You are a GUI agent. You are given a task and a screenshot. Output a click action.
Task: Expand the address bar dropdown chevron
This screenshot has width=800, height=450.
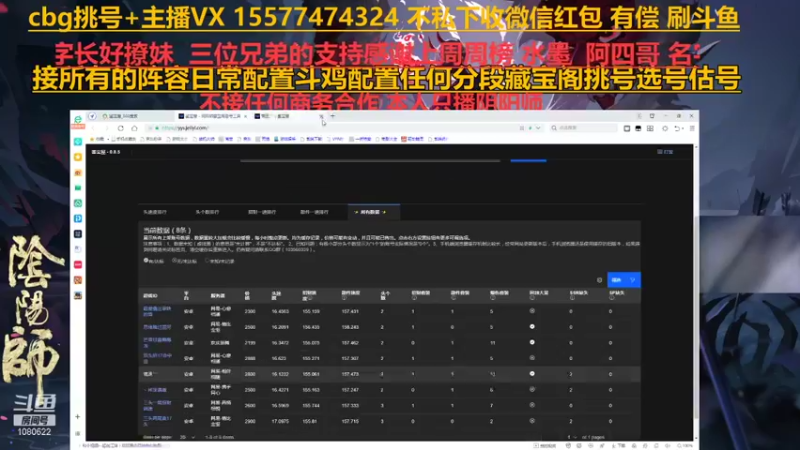[538, 128]
